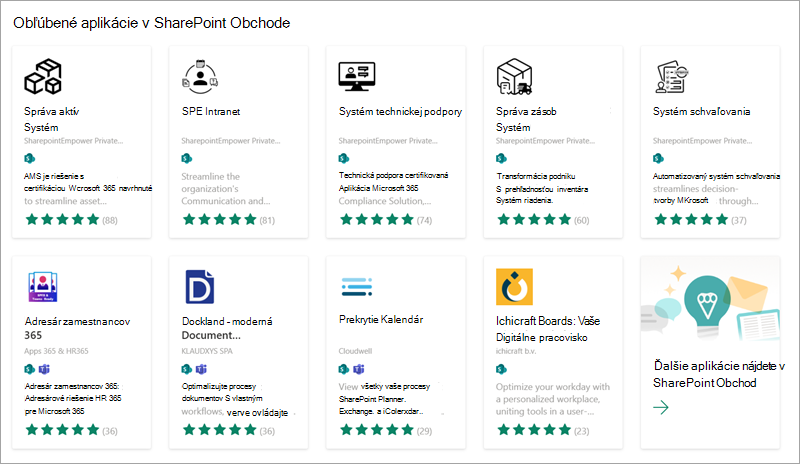The width and height of the screenshot is (800, 464).
Task: Click SharePoint badge on Prekrytie Kalendár card
Action: (344, 369)
